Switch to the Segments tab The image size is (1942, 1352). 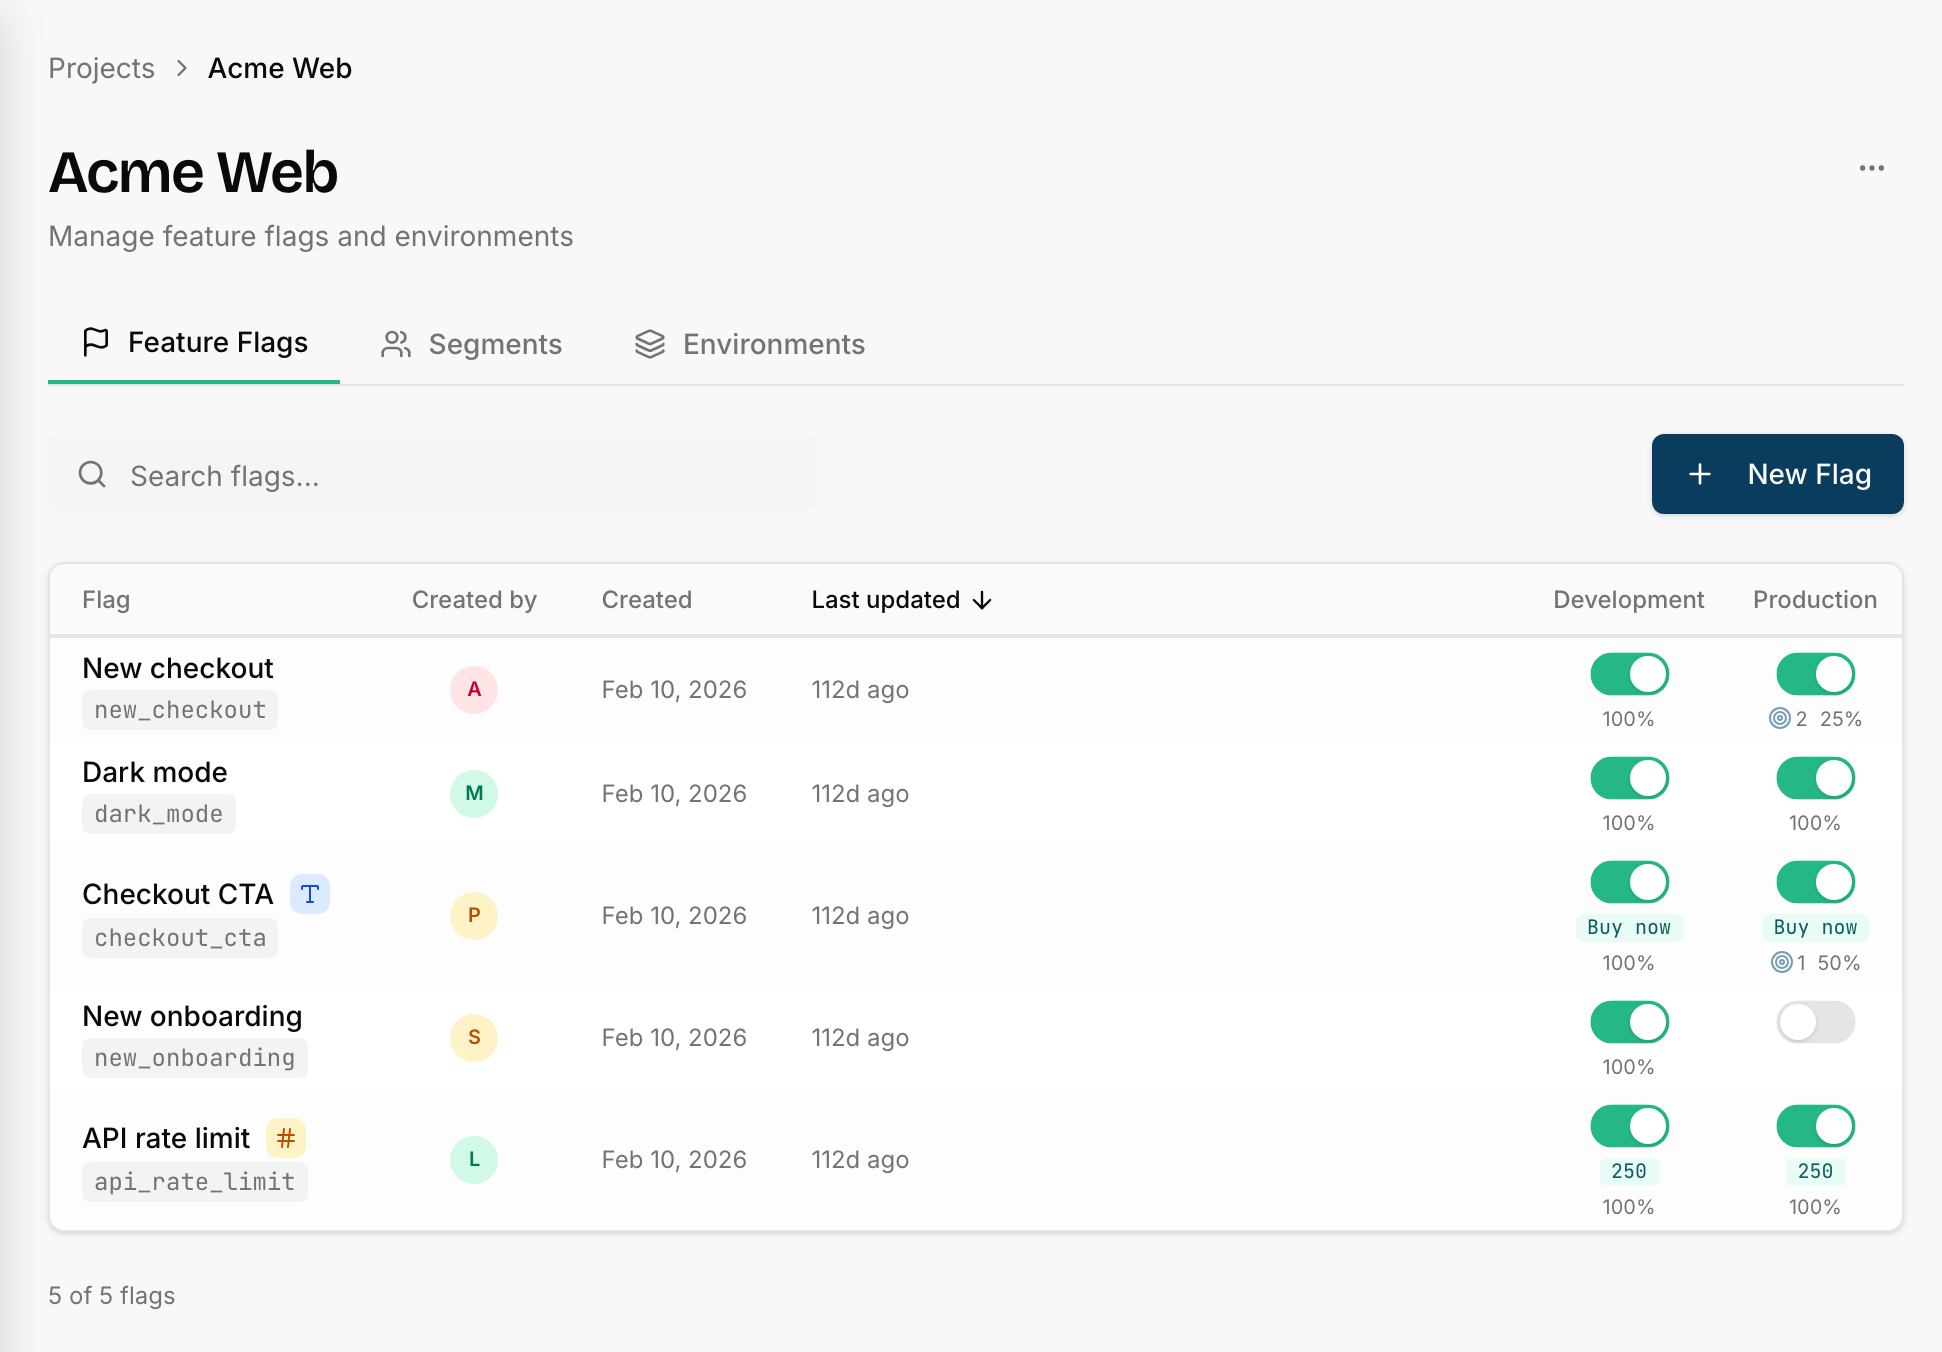point(472,344)
